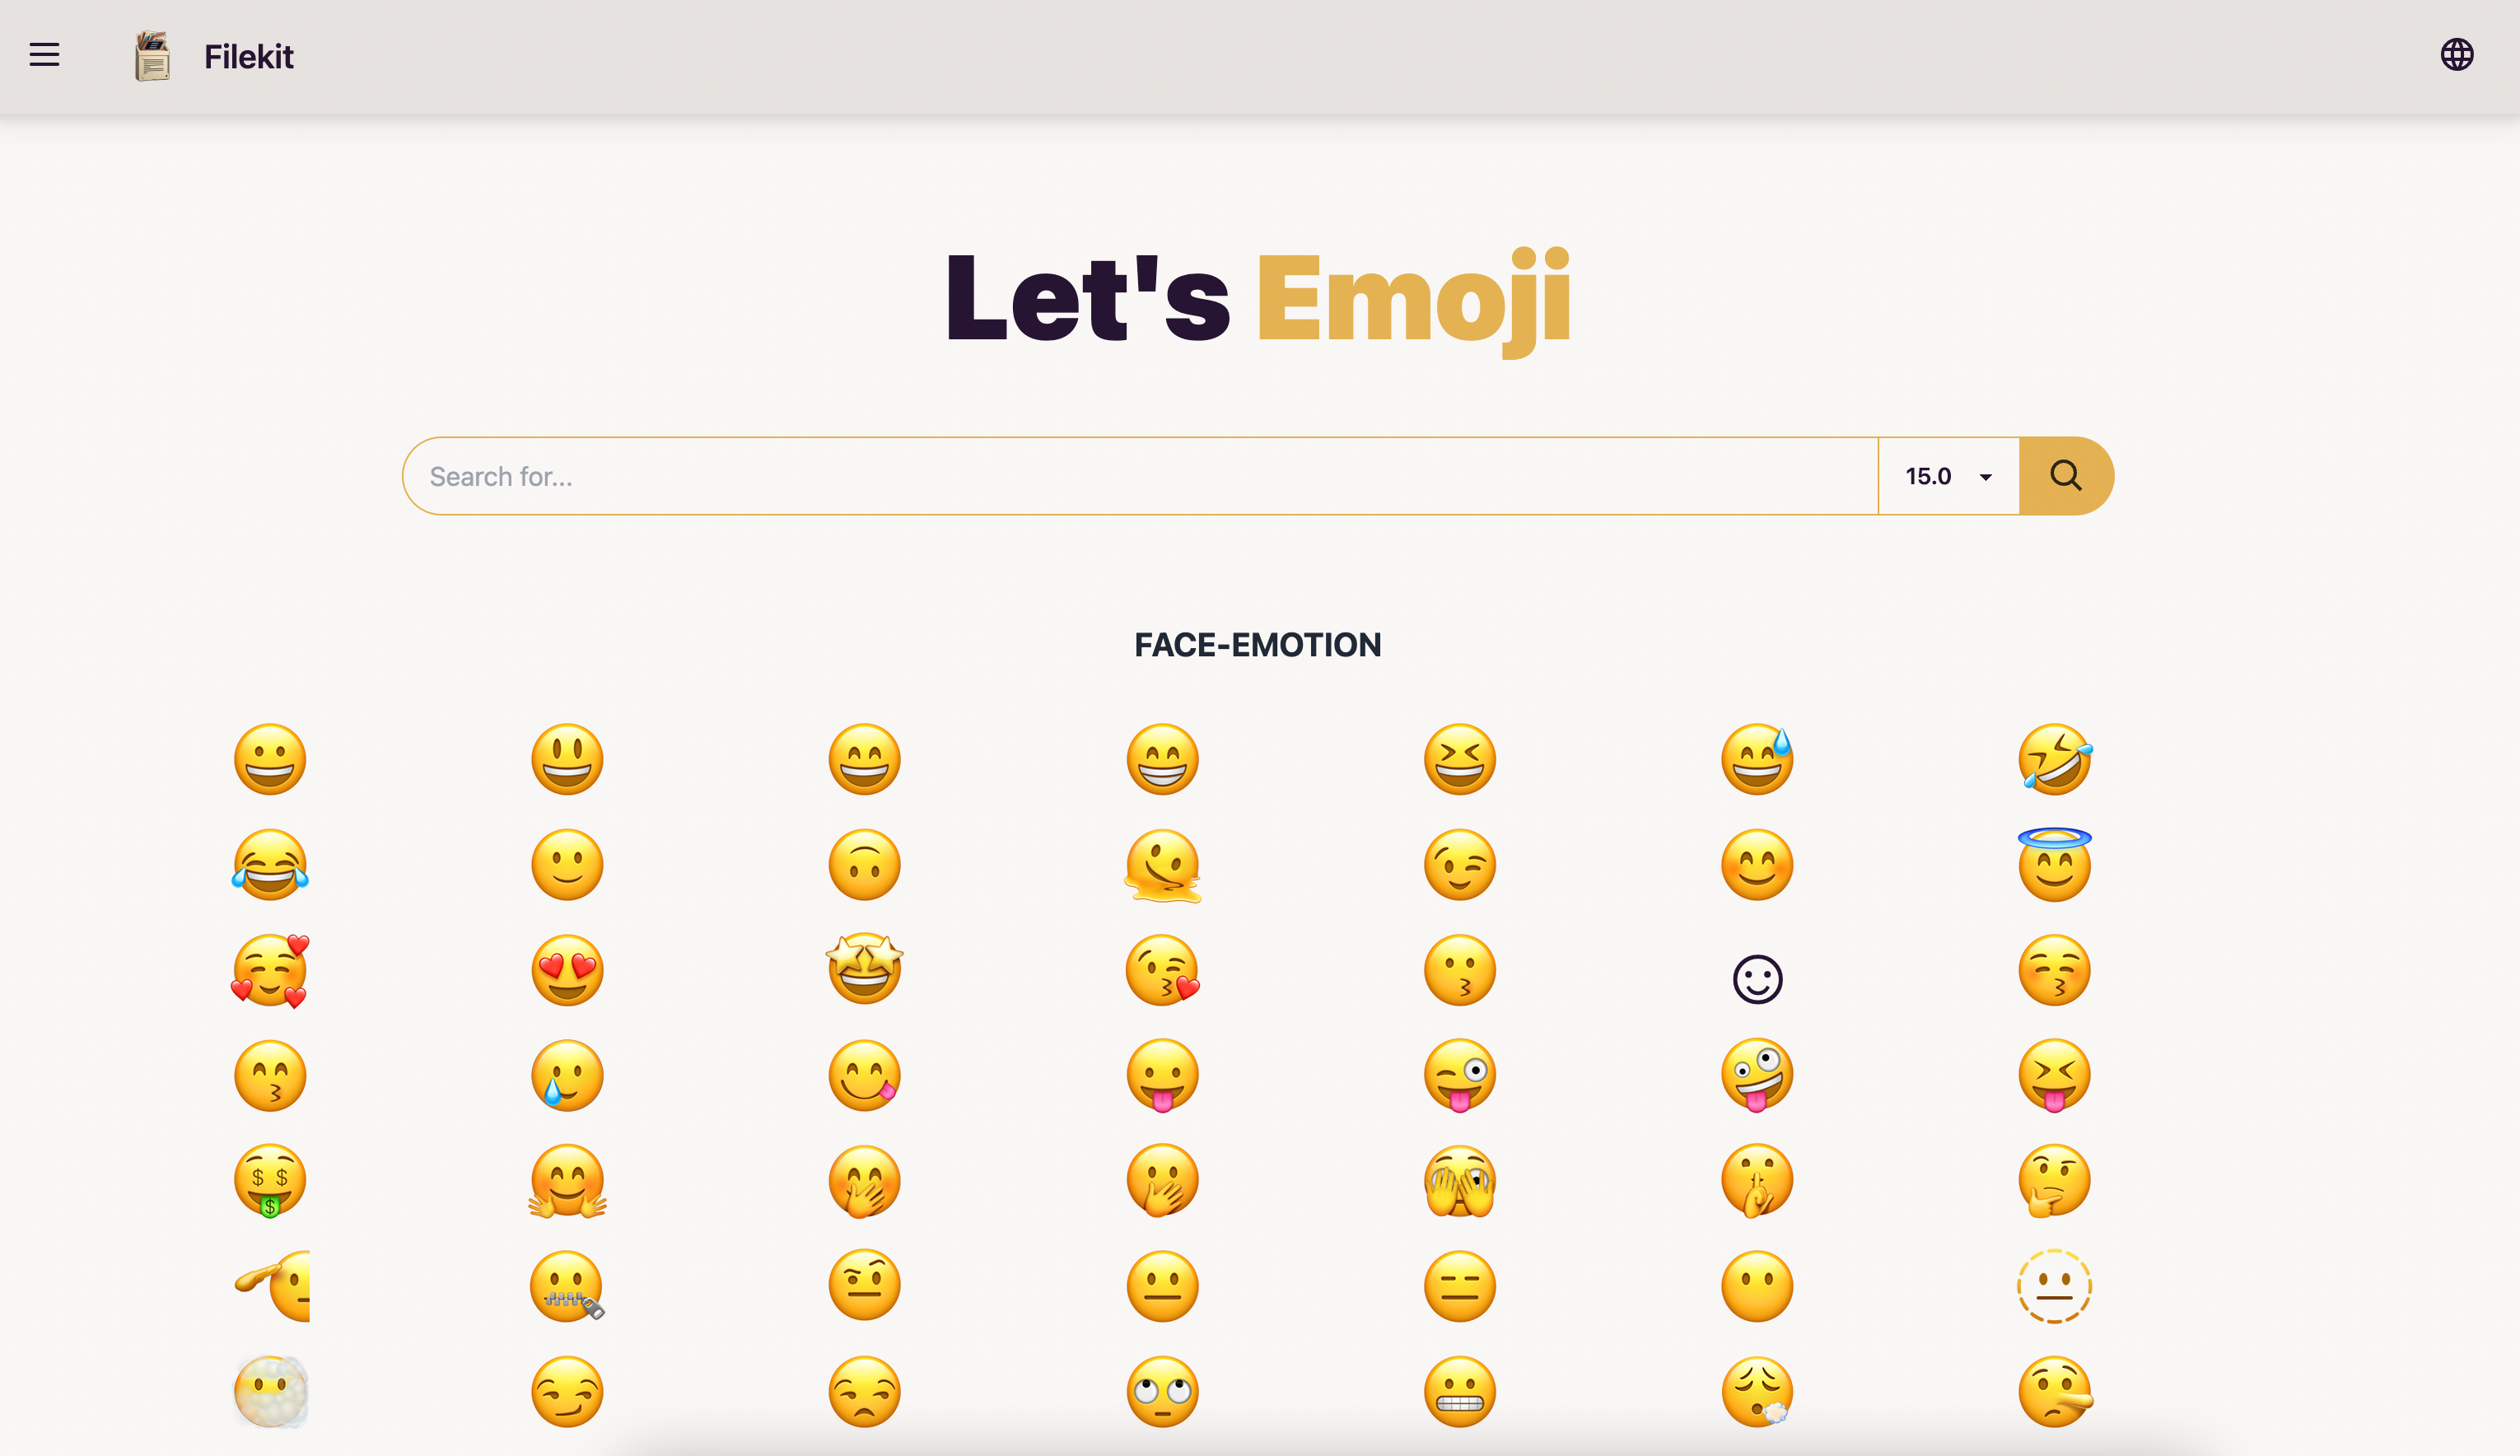2520x1456 pixels.
Task: Click the dotted line face emoji
Action: [x=2054, y=1286]
